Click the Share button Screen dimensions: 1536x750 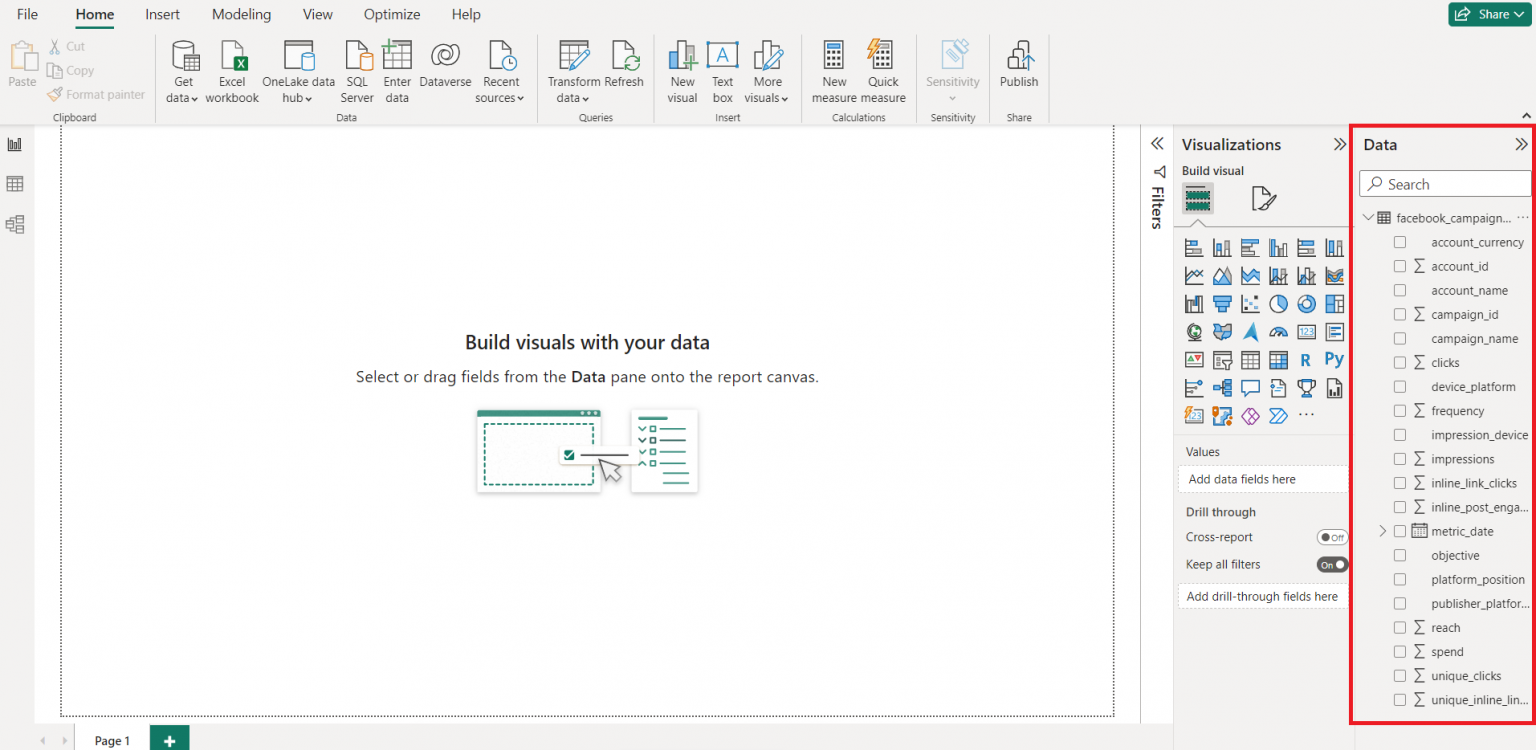click(x=1489, y=14)
